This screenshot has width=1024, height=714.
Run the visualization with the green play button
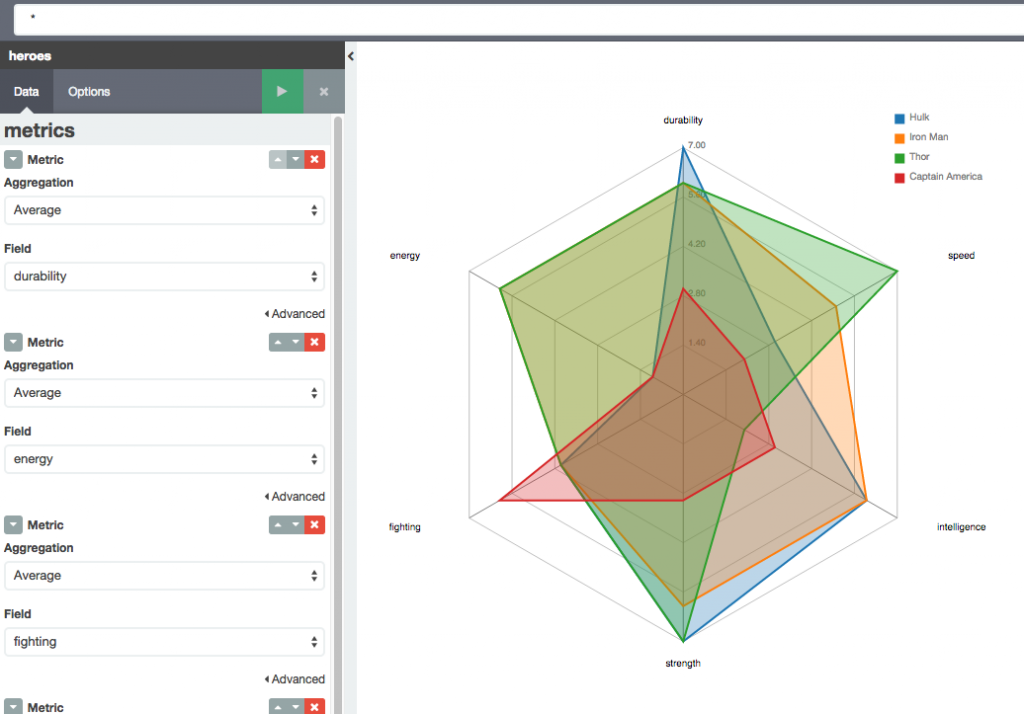pos(282,91)
